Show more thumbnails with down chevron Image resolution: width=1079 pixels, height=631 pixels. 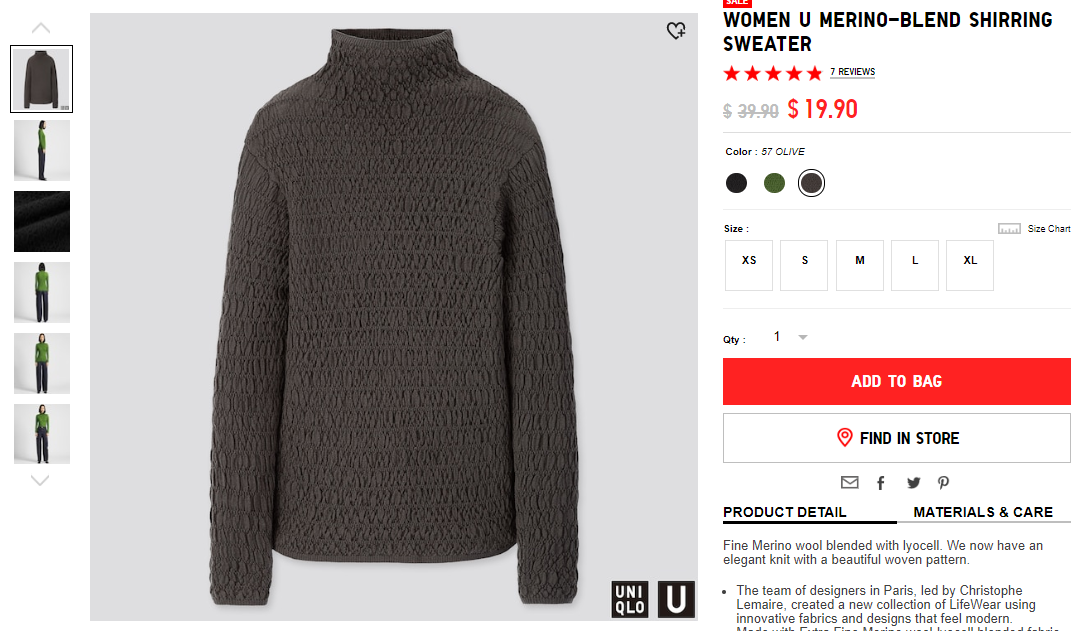[x=41, y=480]
